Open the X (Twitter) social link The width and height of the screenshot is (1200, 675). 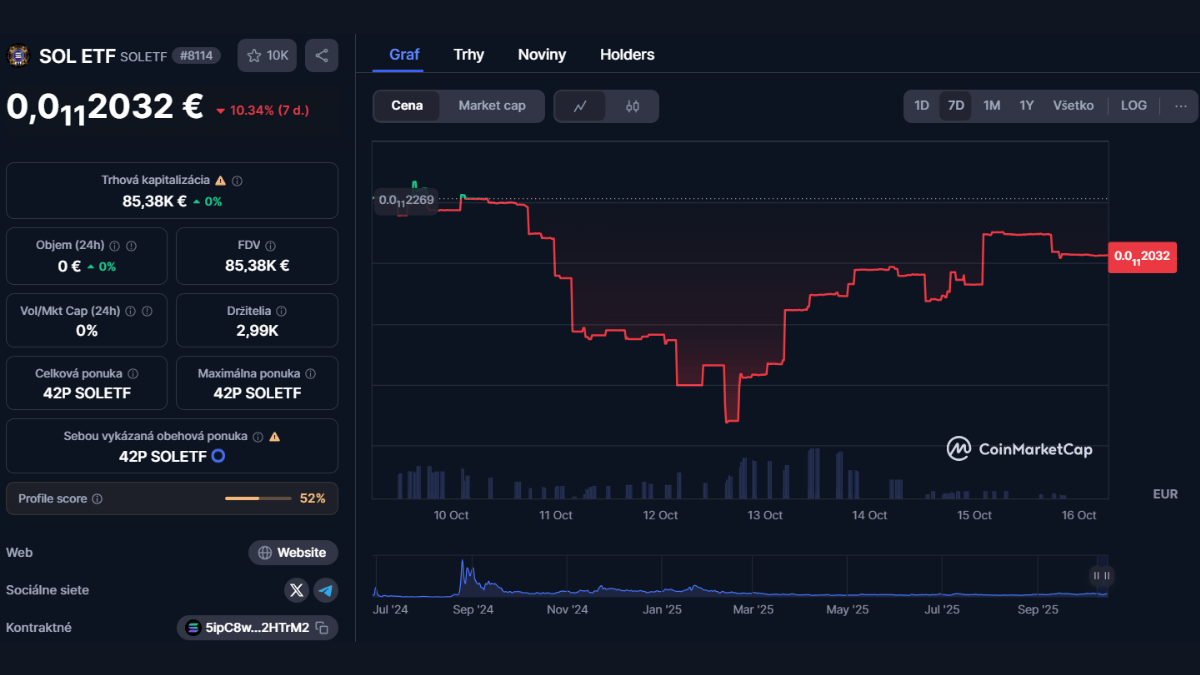click(x=296, y=590)
